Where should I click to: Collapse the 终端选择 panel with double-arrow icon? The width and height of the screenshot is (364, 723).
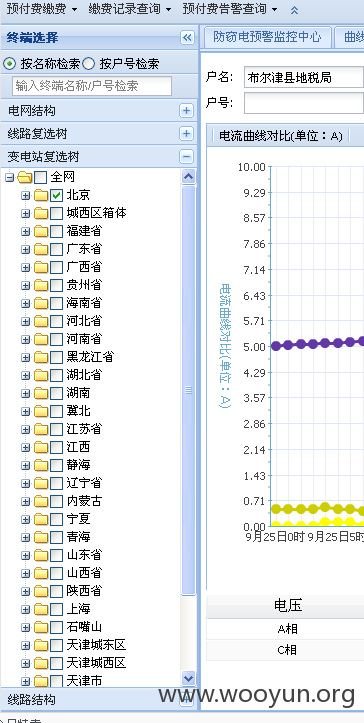pyautogui.click(x=187, y=38)
